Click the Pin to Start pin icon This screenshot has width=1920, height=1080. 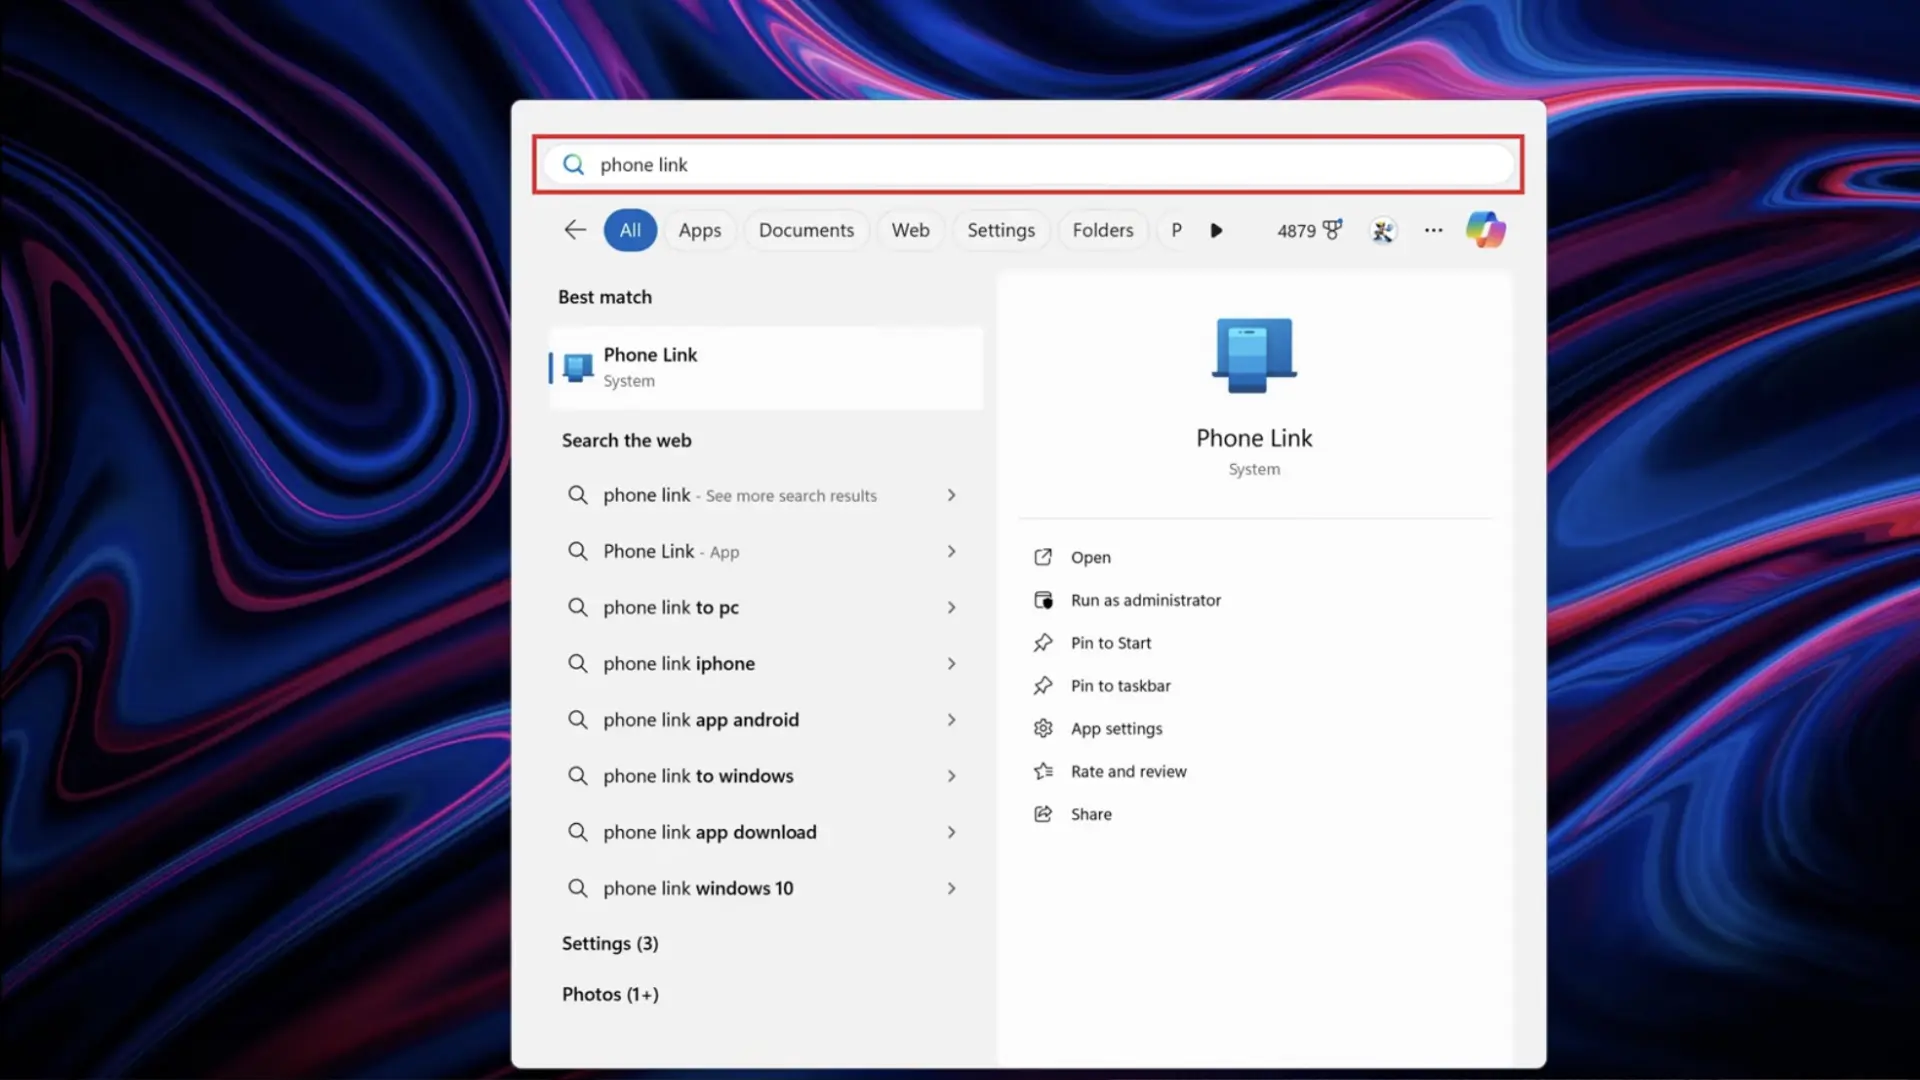point(1043,643)
